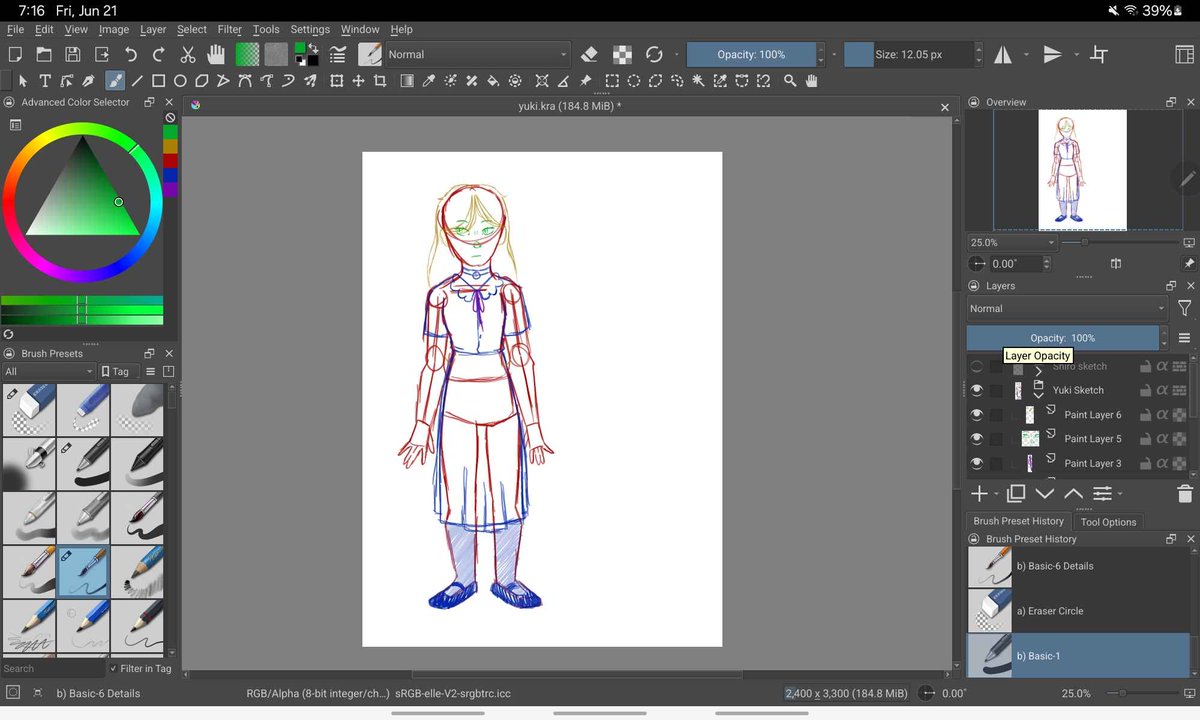
Task: Toggle preserve alpha checker icon
Action: coord(622,55)
